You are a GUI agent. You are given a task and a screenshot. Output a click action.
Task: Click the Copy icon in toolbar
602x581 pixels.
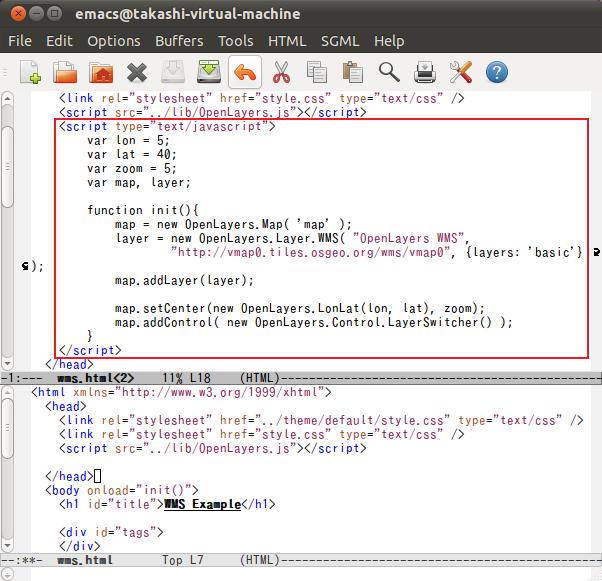(317, 72)
